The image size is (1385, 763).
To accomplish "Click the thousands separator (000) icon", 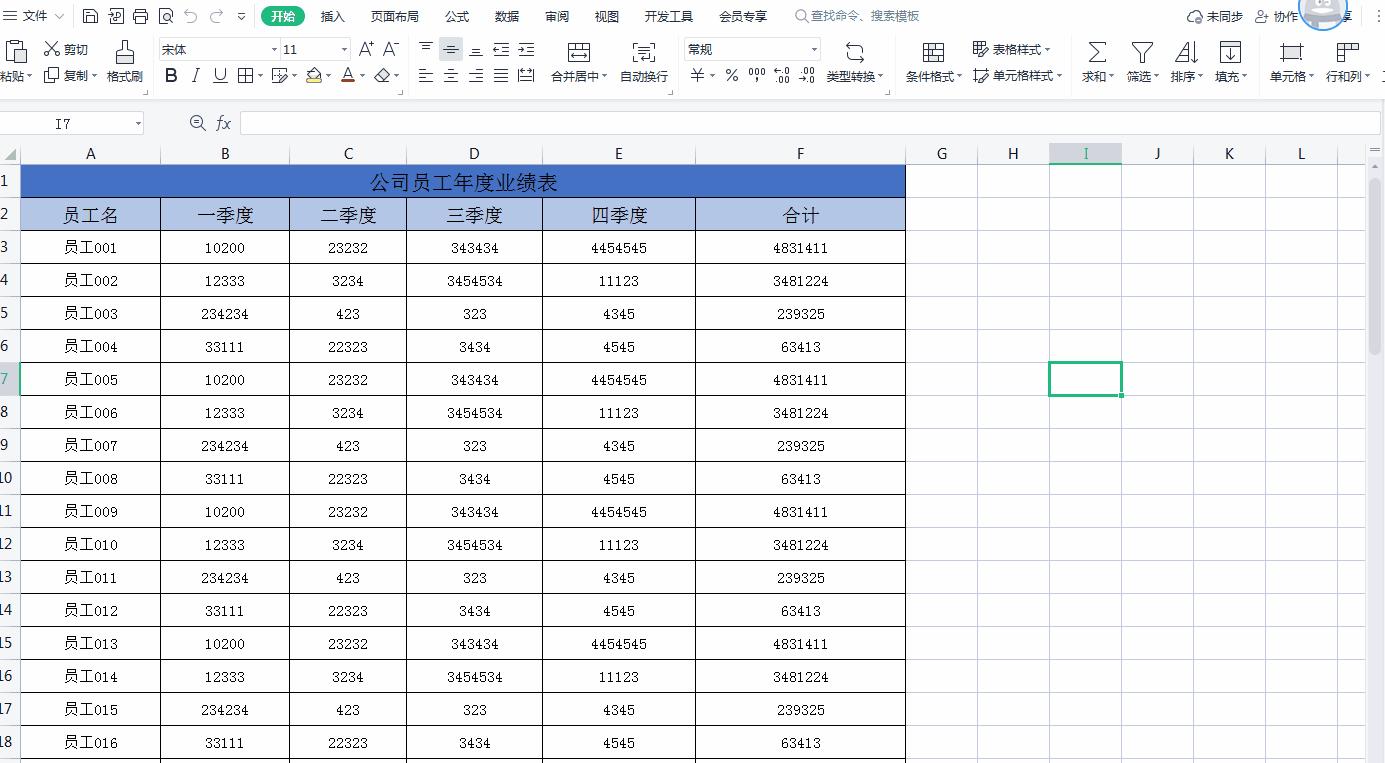I will [x=757, y=75].
